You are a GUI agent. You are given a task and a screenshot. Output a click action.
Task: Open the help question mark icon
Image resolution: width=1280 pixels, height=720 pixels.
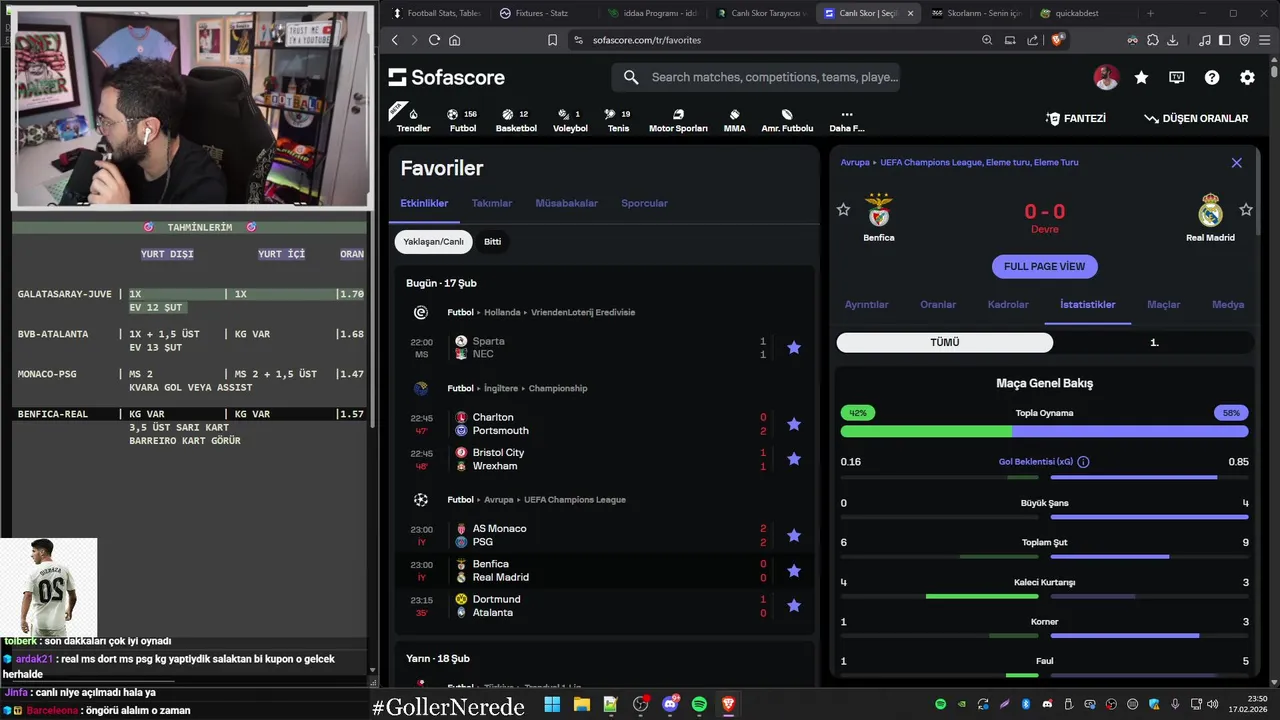(x=1212, y=77)
